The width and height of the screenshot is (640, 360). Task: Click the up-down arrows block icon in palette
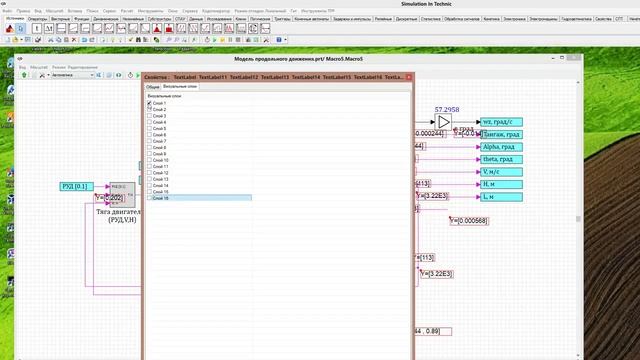tap(253, 28)
